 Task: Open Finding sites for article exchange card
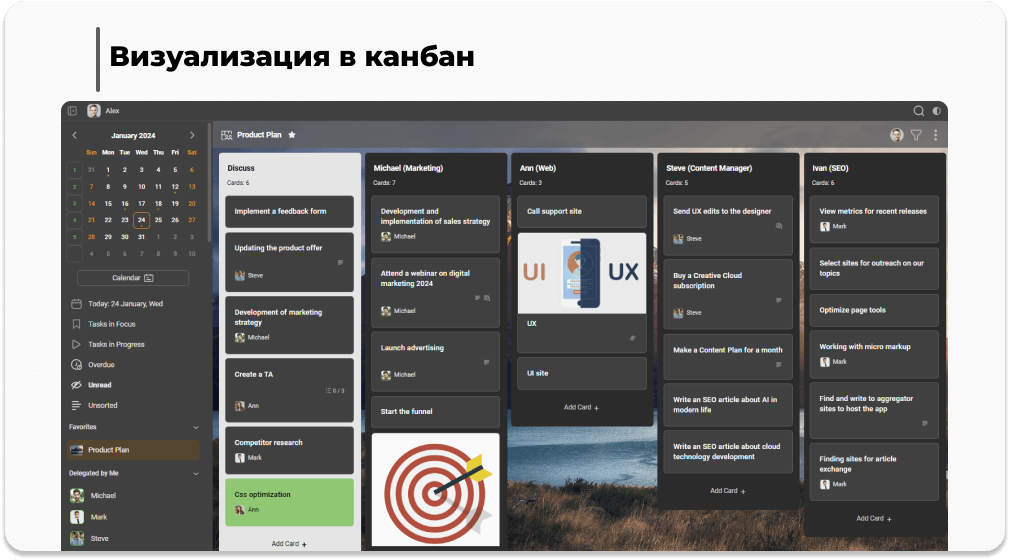point(873,472)
